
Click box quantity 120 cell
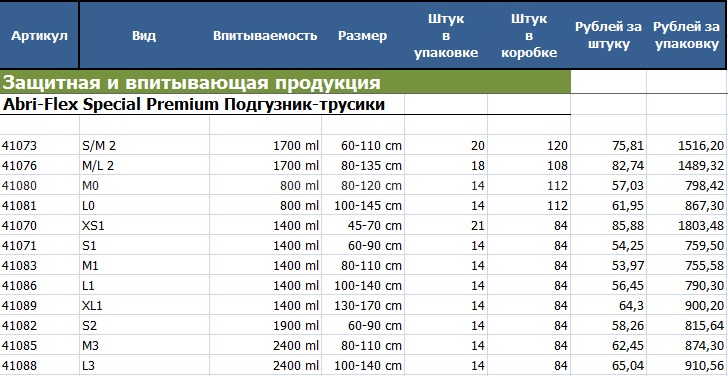[x=529, y=146]
